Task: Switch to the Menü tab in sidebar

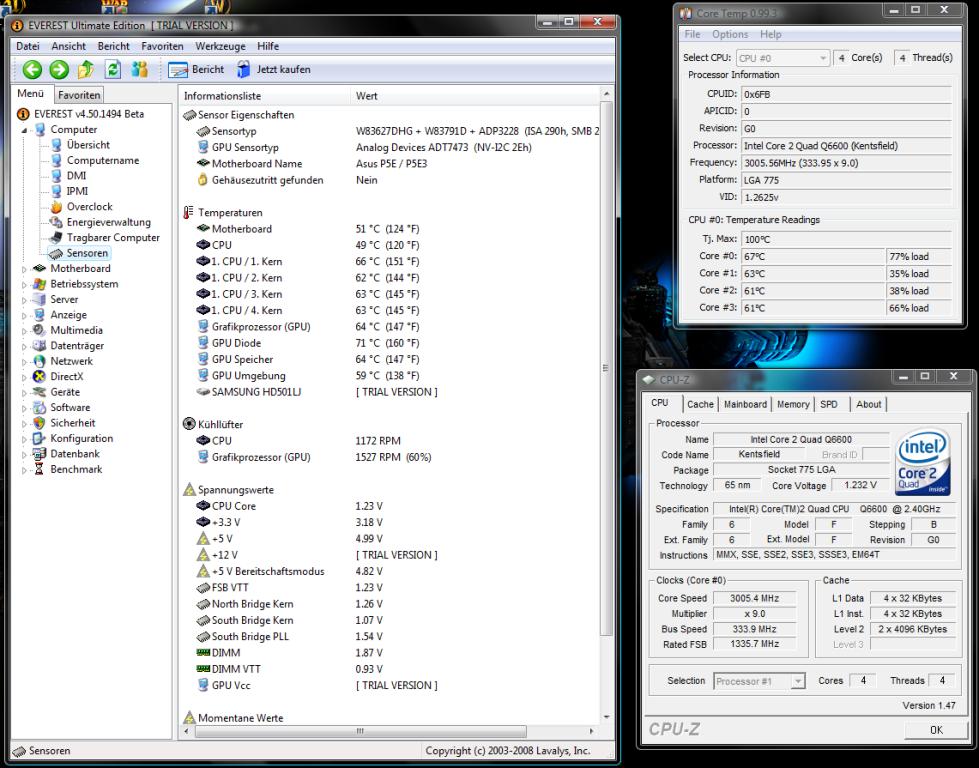Action: [31, 94]
